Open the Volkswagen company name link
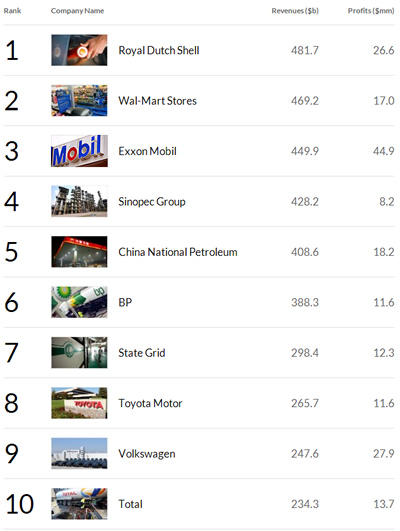Screen dimensions: 400x531 147,454
